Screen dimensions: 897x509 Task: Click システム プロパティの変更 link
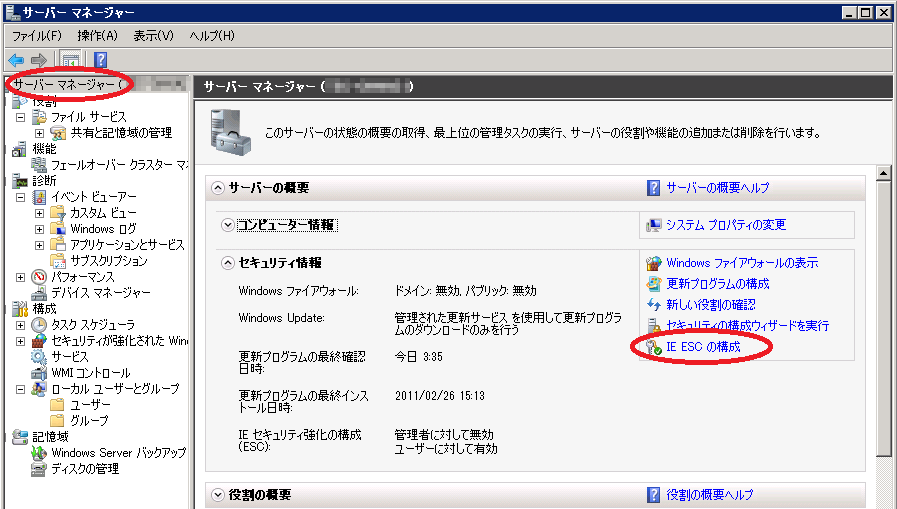click(726, 225)
